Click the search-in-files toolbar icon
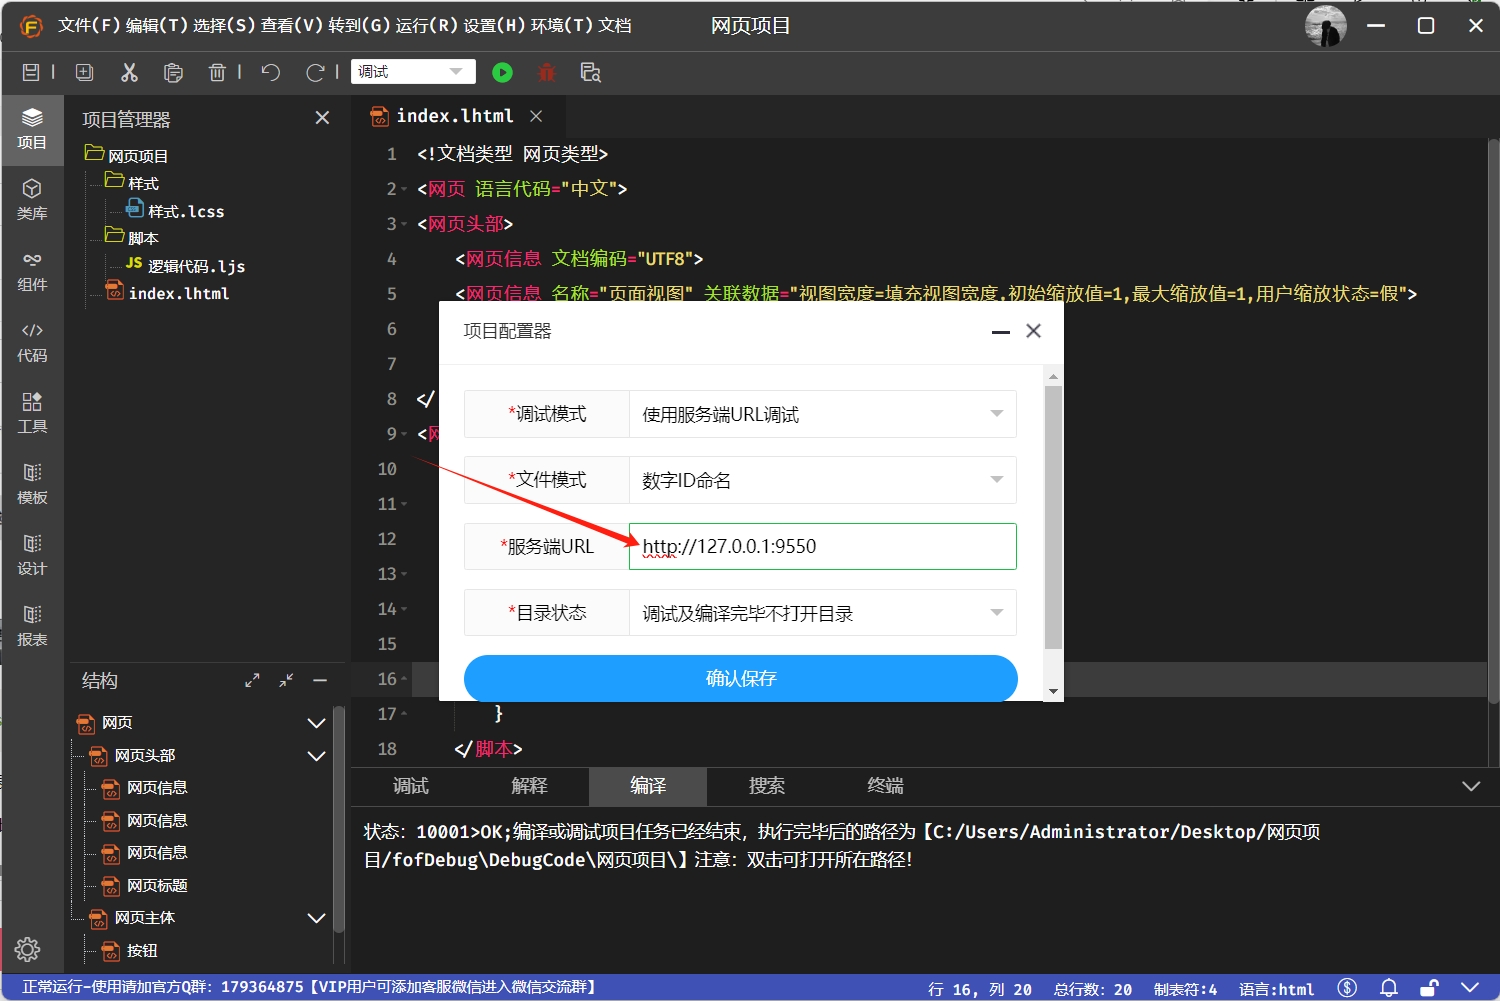 pyautogui.click(x=590, y=72)
